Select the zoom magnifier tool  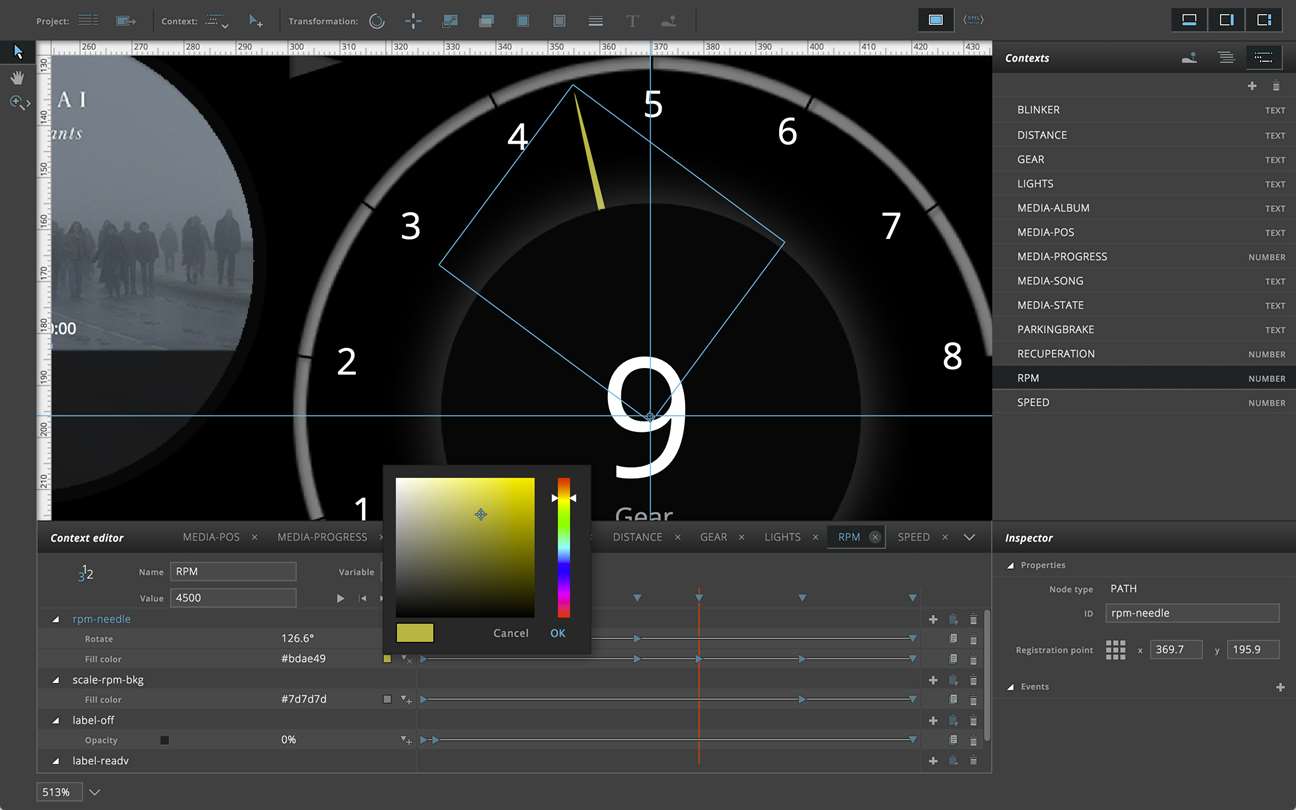(17, 102)
